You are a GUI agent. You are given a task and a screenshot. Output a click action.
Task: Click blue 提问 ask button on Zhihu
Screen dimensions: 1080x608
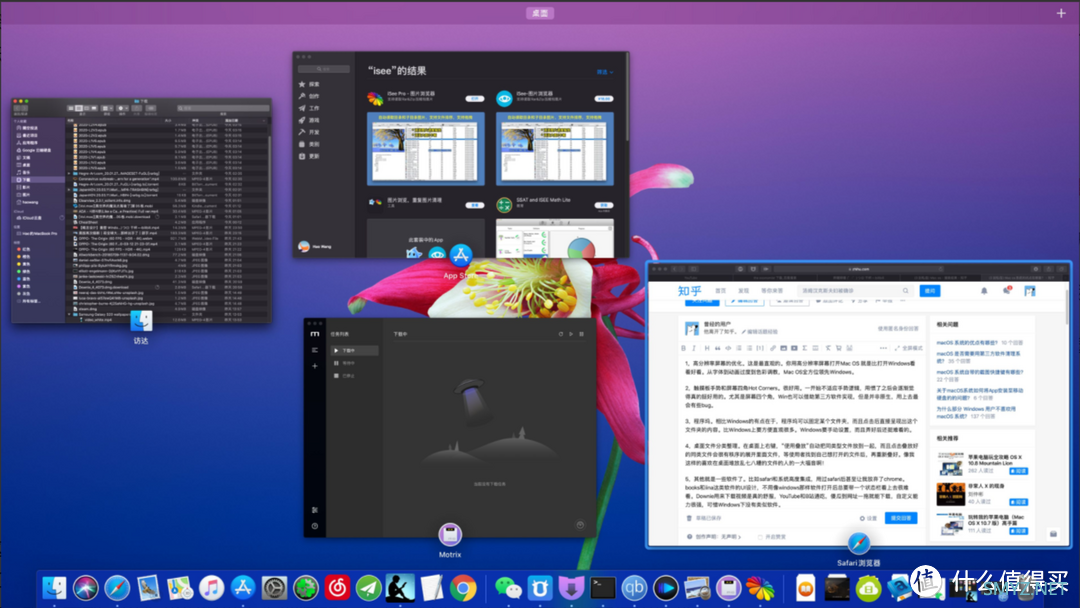[x=930, y=291]
